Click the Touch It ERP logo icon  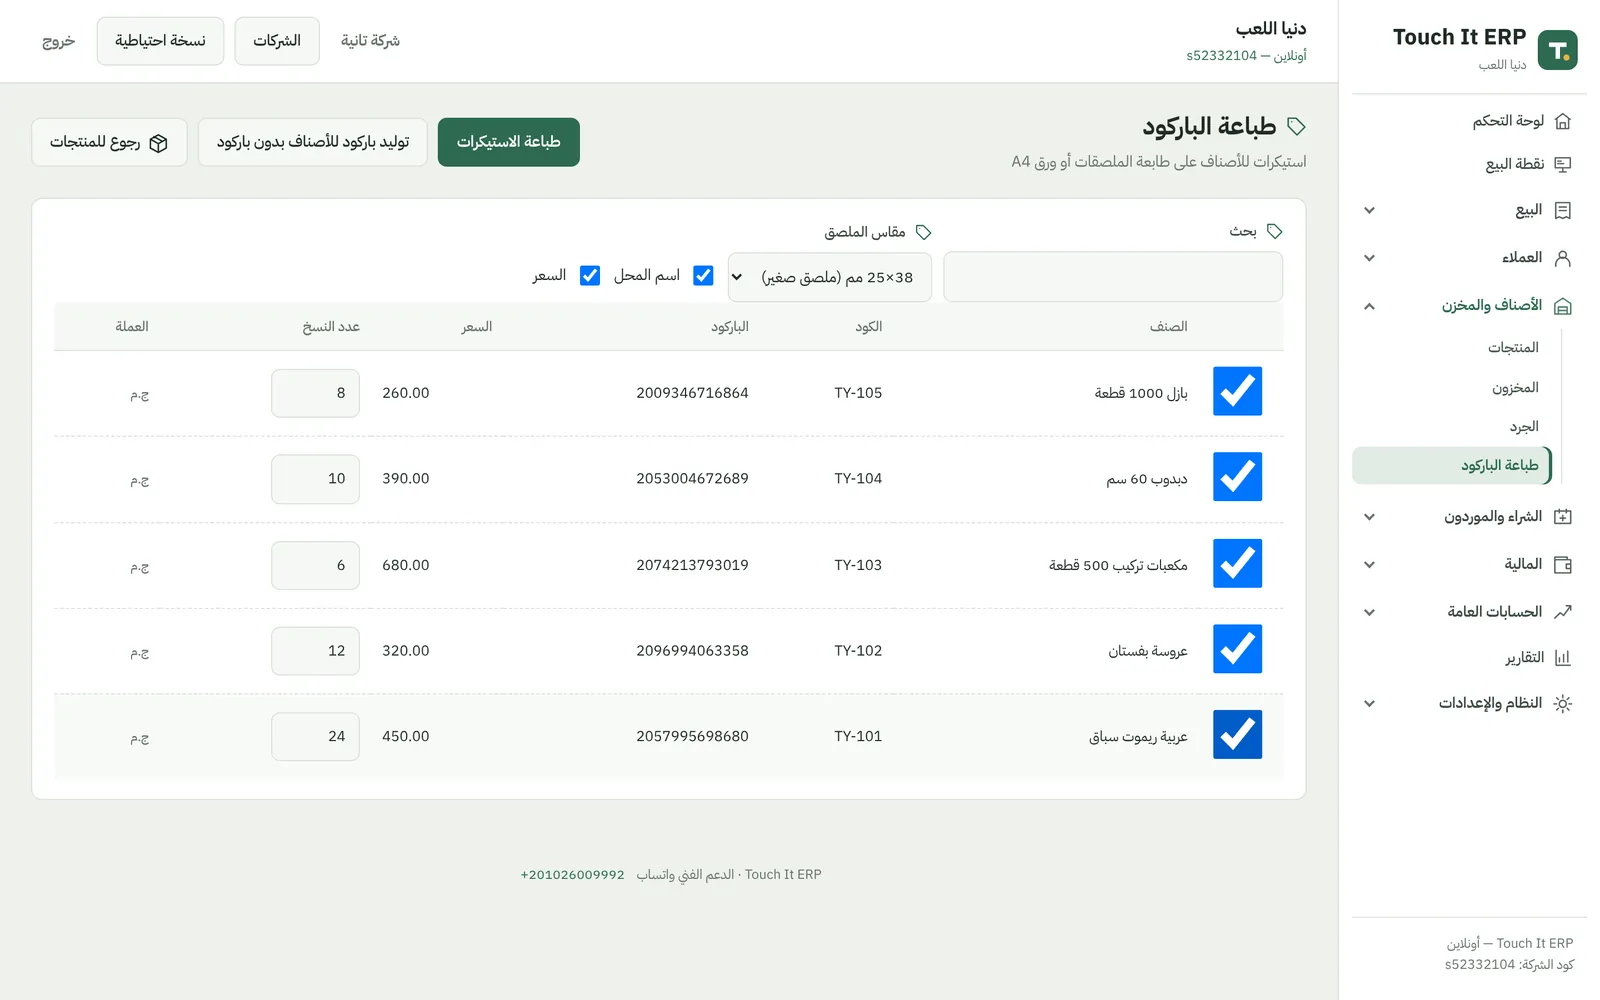click(1557, 50)
